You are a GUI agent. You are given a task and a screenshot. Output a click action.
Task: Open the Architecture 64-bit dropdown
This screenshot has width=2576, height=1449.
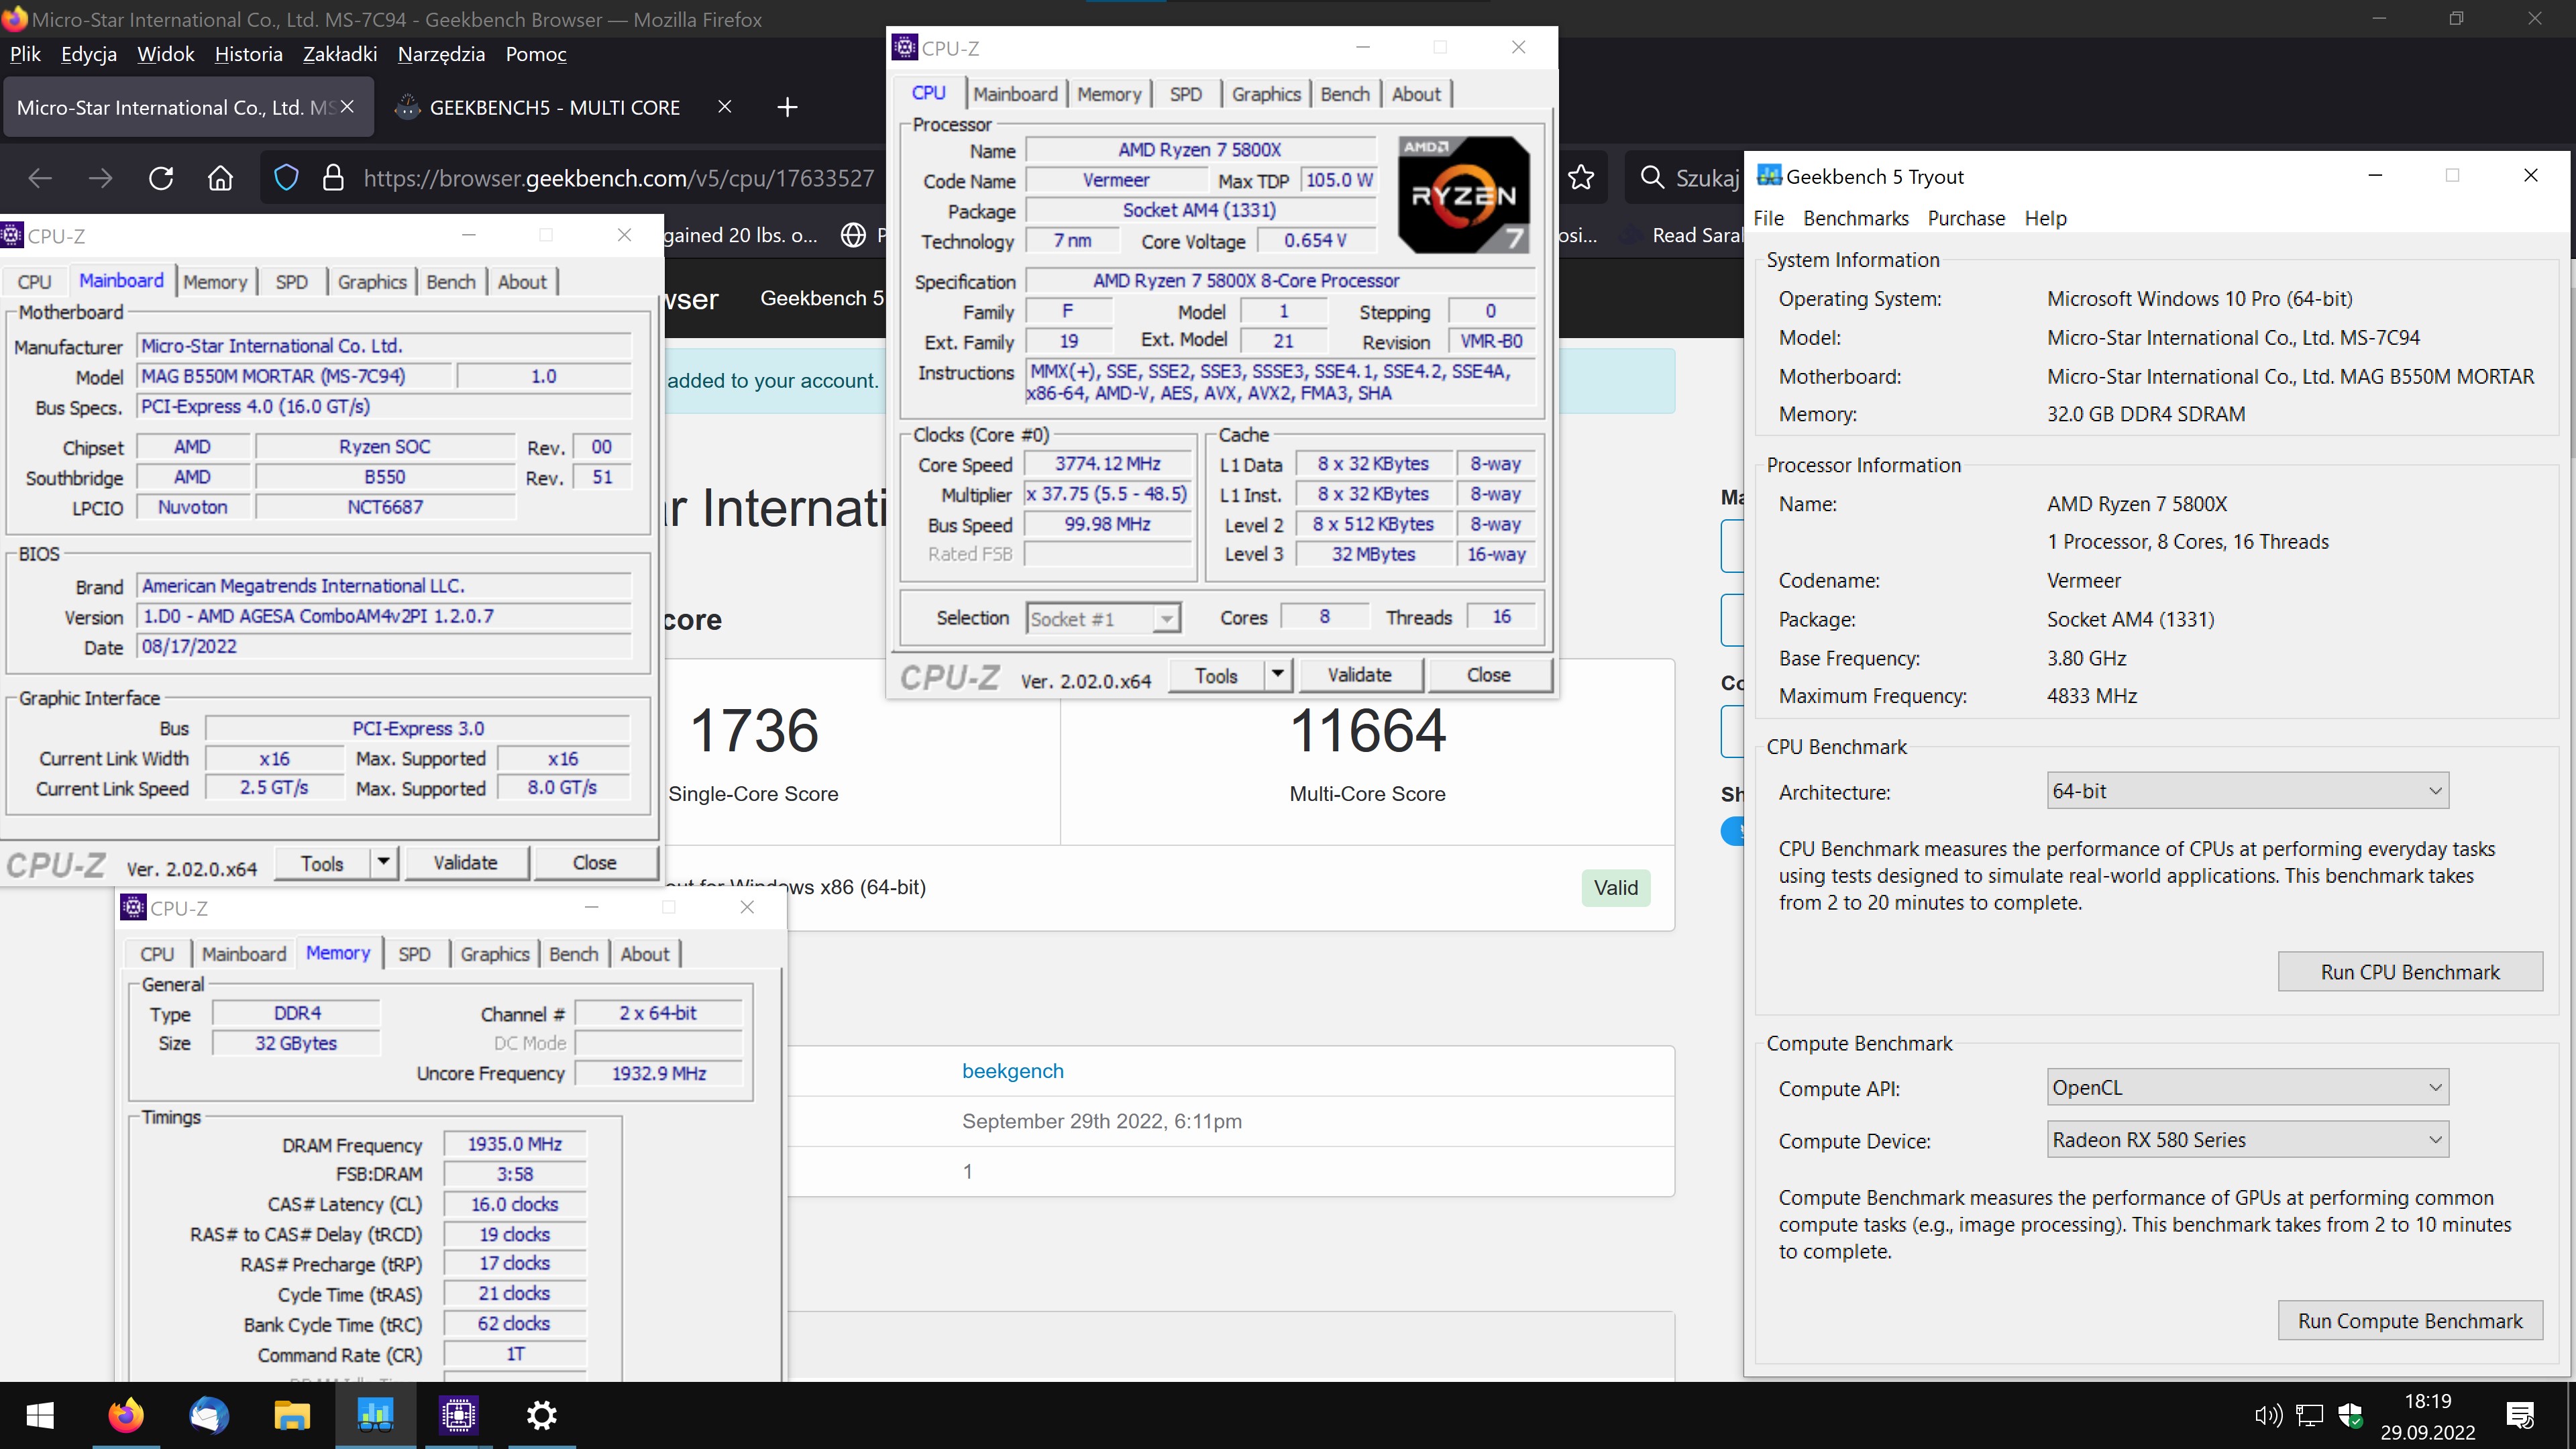point(2247,791)
